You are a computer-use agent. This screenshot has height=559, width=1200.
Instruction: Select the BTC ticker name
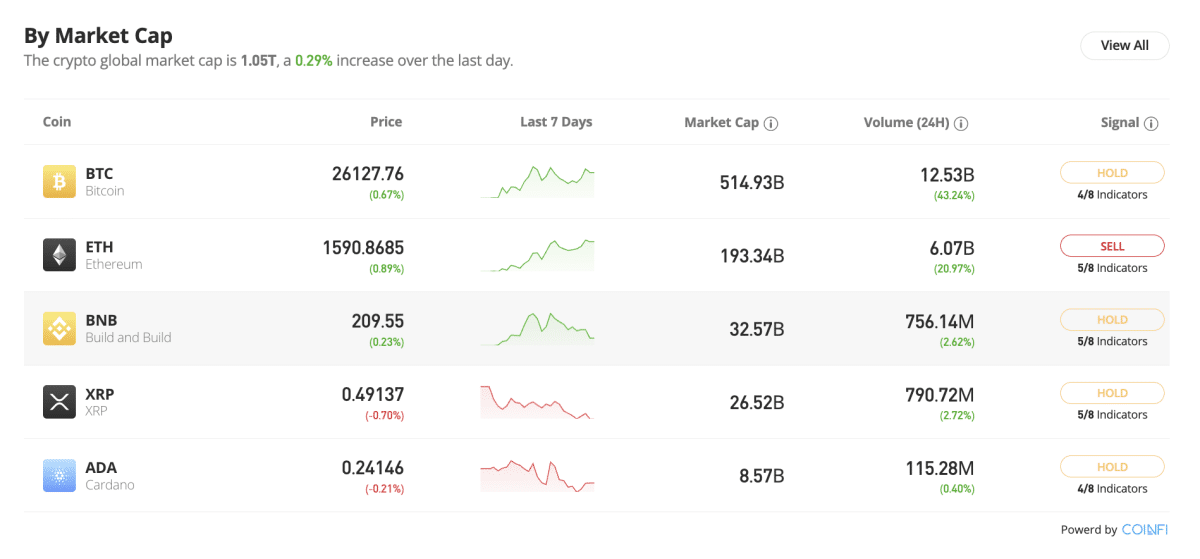click(99, 174)
